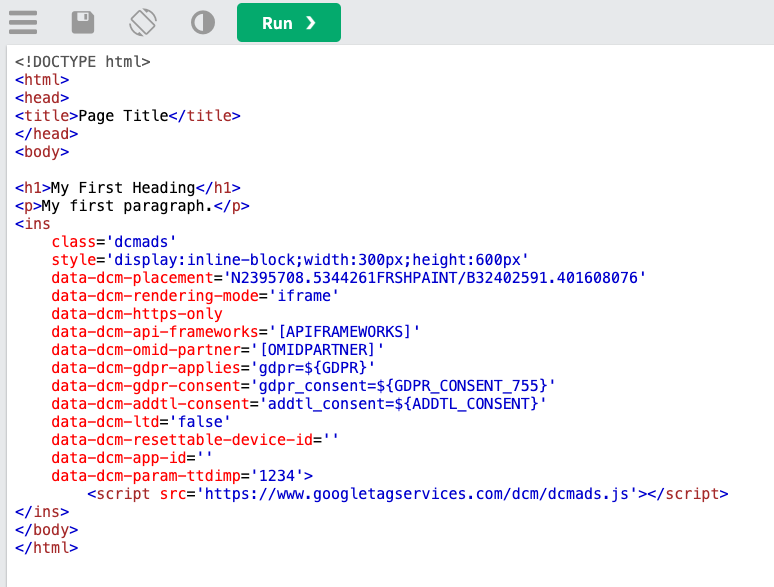The width and height of the screenshot is (774, 587).
Task: Click the class dcmads attribute value
Action: tap(141, 242)
